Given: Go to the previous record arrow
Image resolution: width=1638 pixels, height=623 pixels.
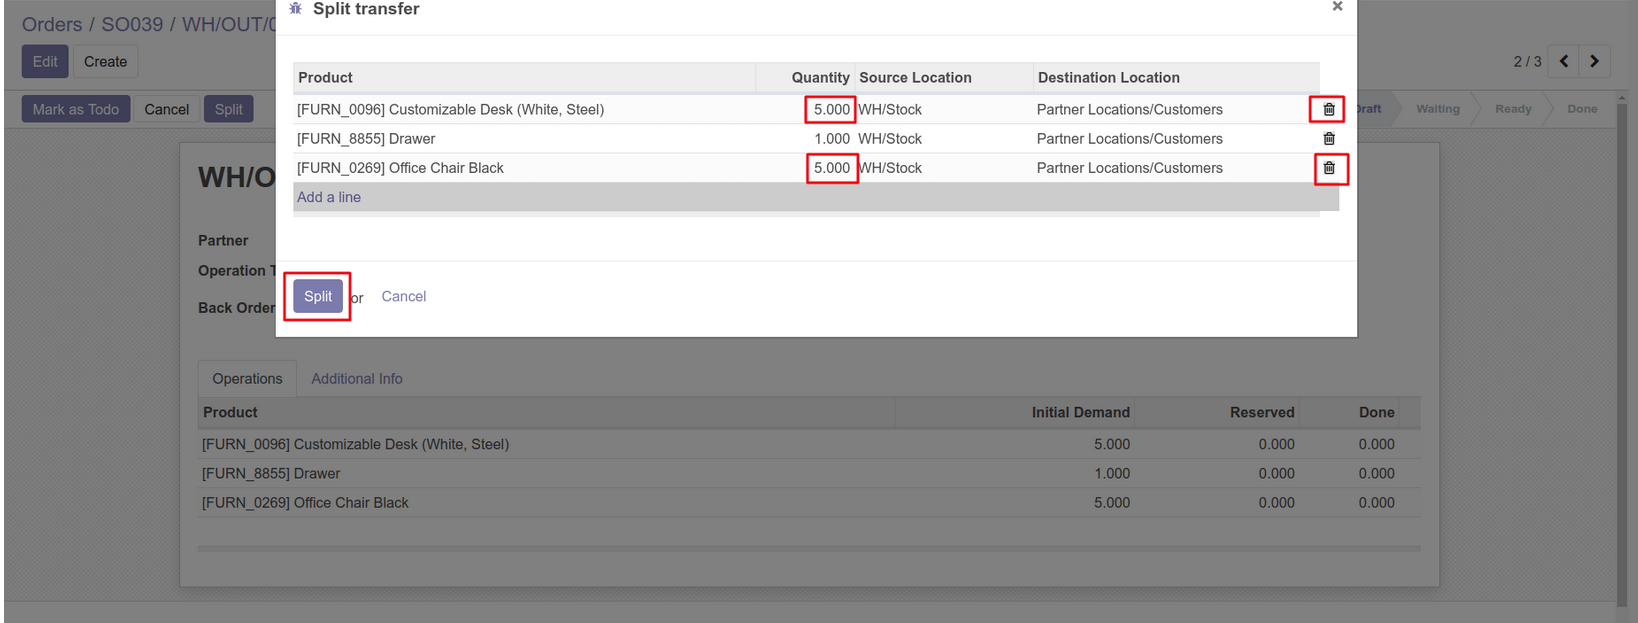Looking at the screenshot, I should point(1564,61).
